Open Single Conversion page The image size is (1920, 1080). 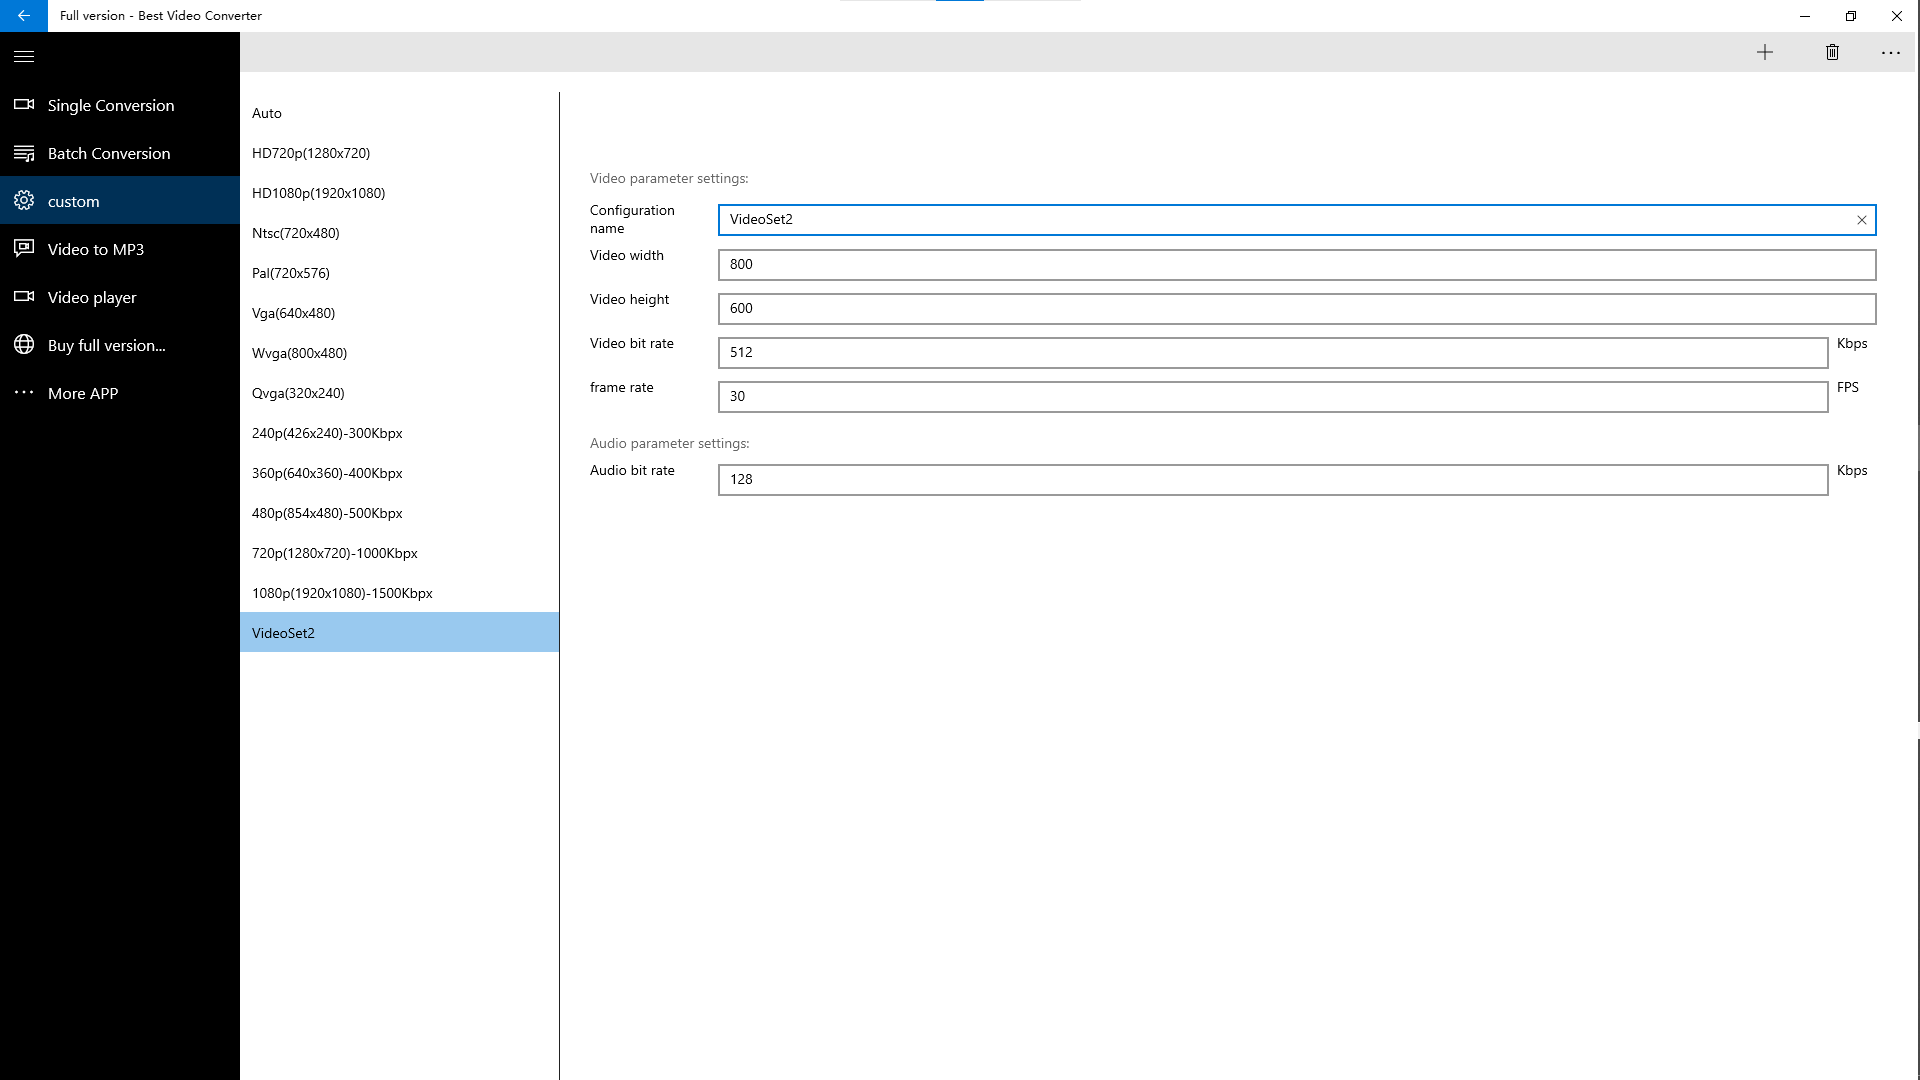point(120,105)
